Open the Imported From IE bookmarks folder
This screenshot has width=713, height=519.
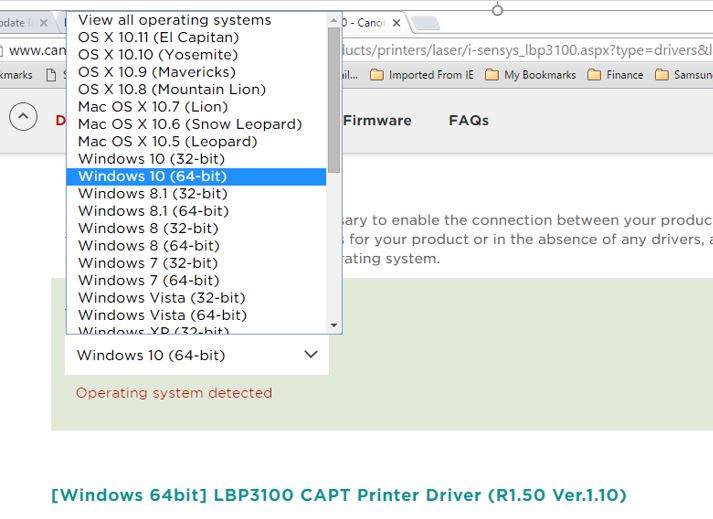coord(421,75)
